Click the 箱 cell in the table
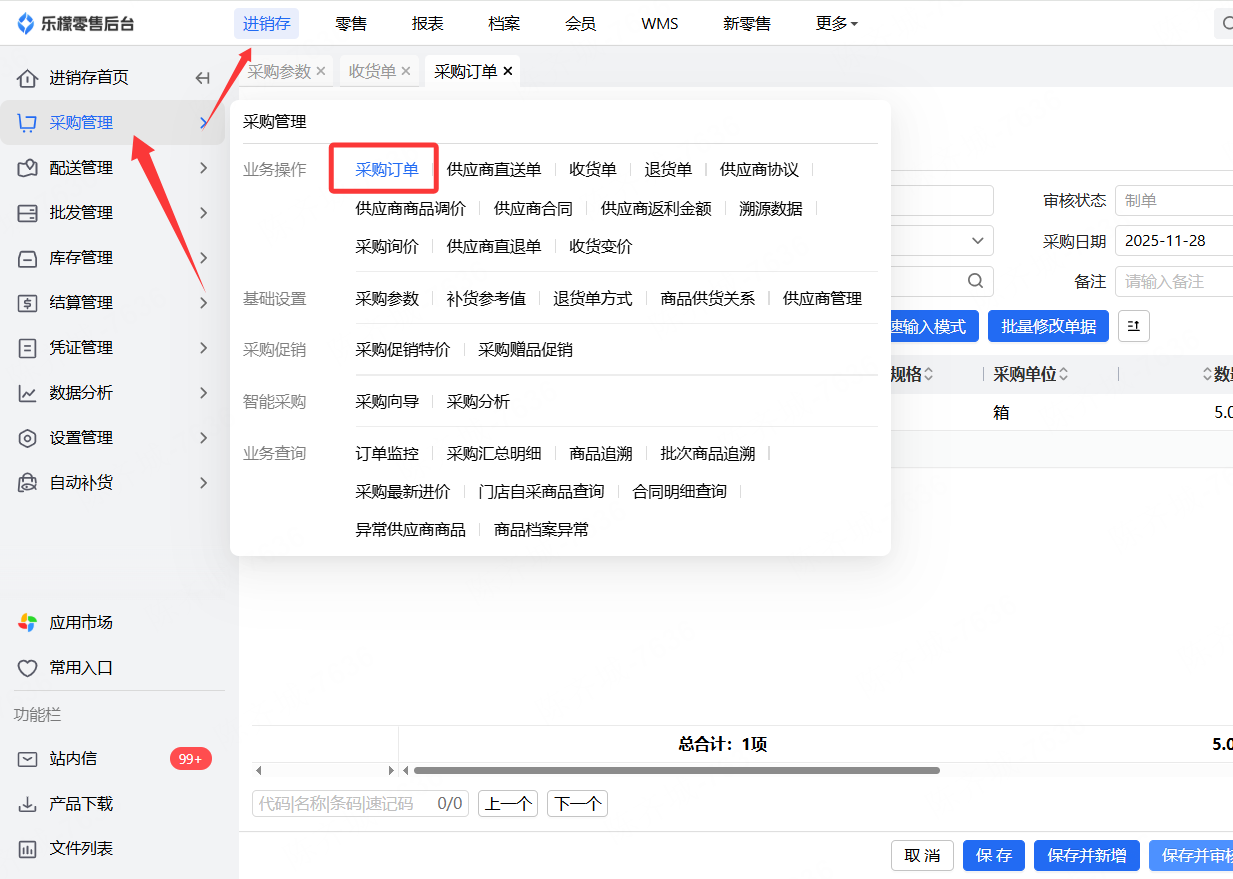The width and height of the screenshot is (1233, 879). 1001,412
